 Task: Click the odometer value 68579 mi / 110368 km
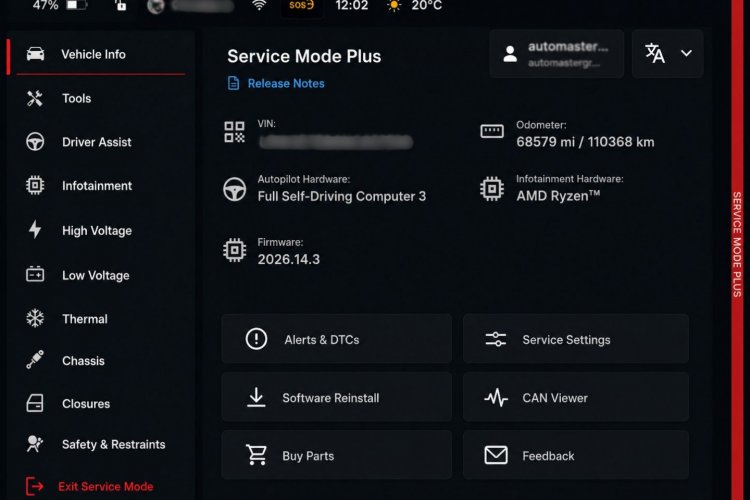[x=585, y=142]
